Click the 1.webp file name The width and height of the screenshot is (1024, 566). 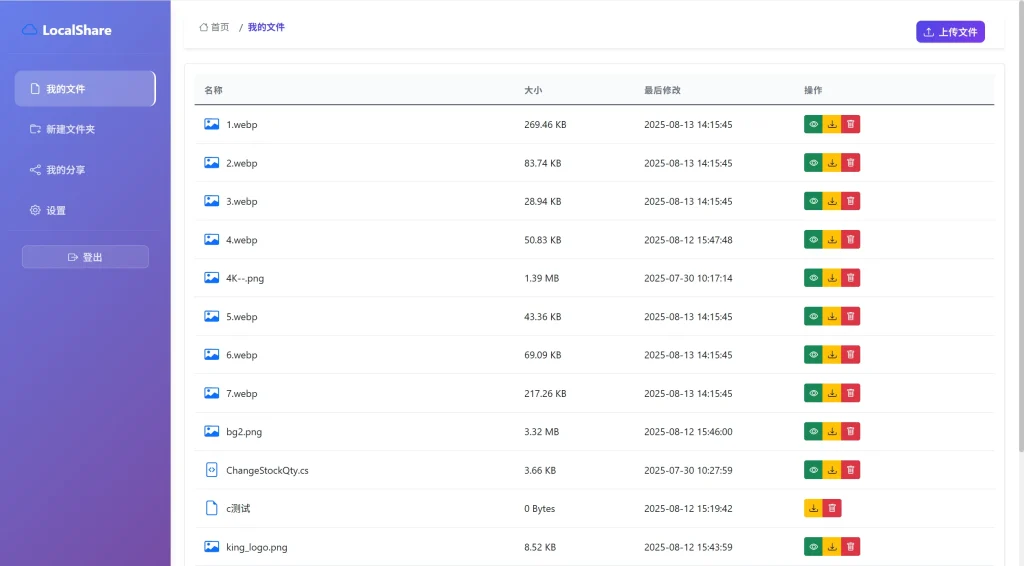(x=242, y=124)
